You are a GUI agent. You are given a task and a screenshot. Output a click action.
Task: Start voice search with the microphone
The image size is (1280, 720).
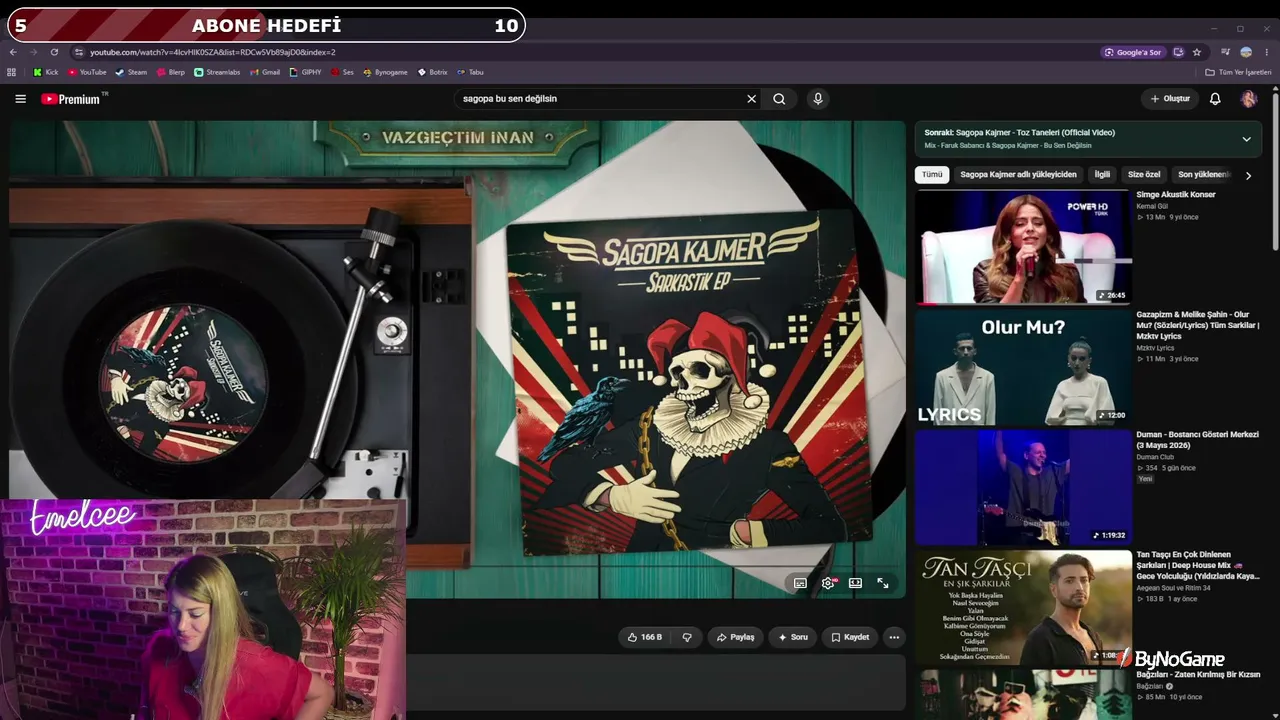(818, 99)
